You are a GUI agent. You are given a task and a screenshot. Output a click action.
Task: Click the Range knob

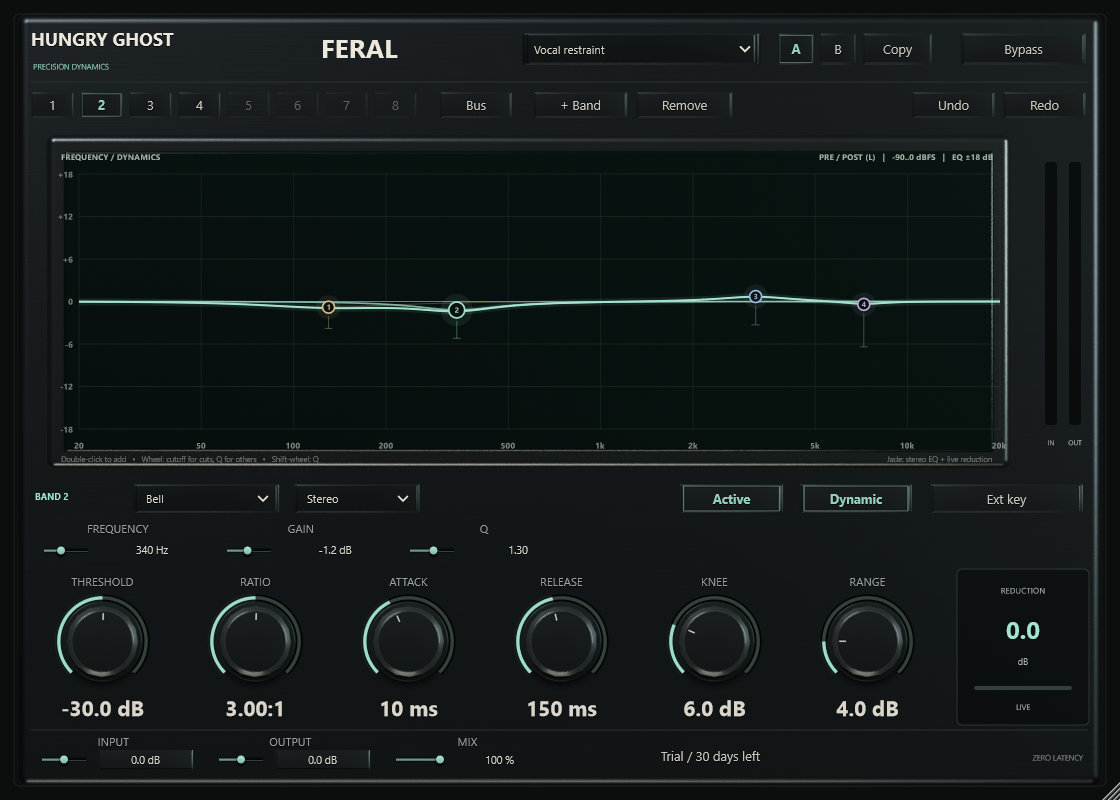[x=867, y=640]
